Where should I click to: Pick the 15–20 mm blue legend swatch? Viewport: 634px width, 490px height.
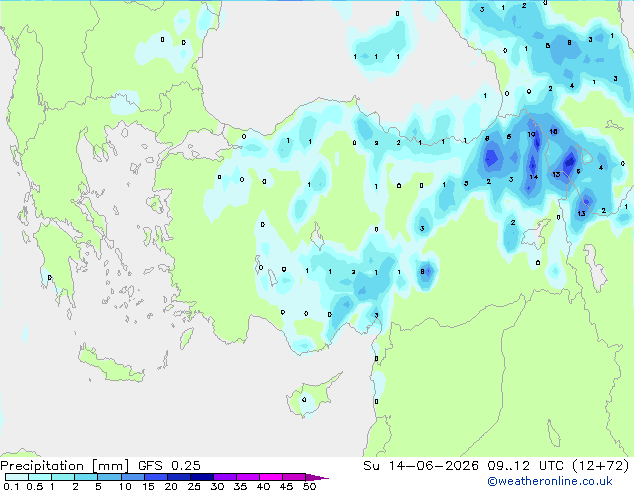point(156,477)
